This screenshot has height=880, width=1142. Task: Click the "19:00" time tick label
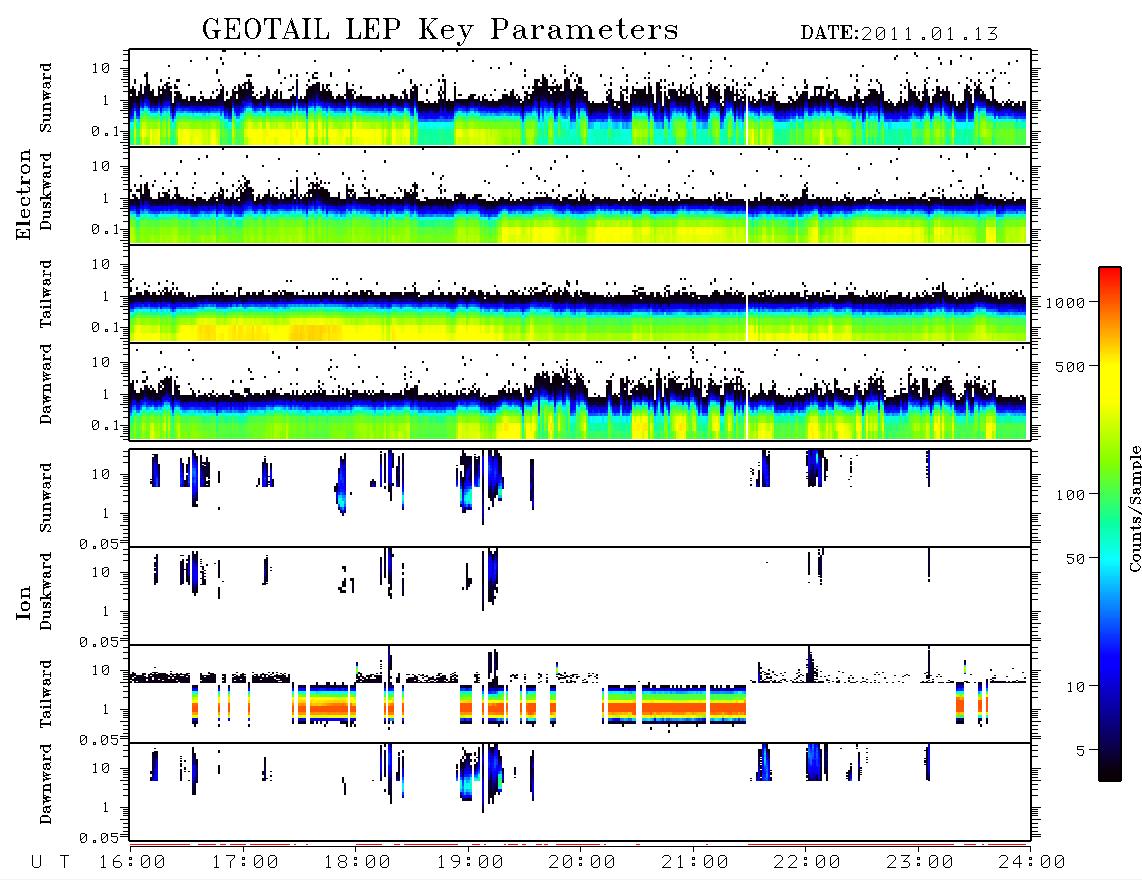[x=470, y=863]
